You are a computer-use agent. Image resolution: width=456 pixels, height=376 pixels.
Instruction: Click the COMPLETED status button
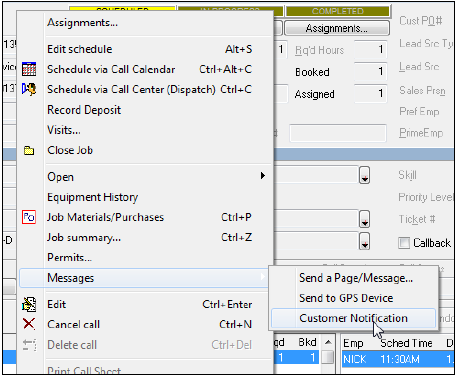click(337, 11)
